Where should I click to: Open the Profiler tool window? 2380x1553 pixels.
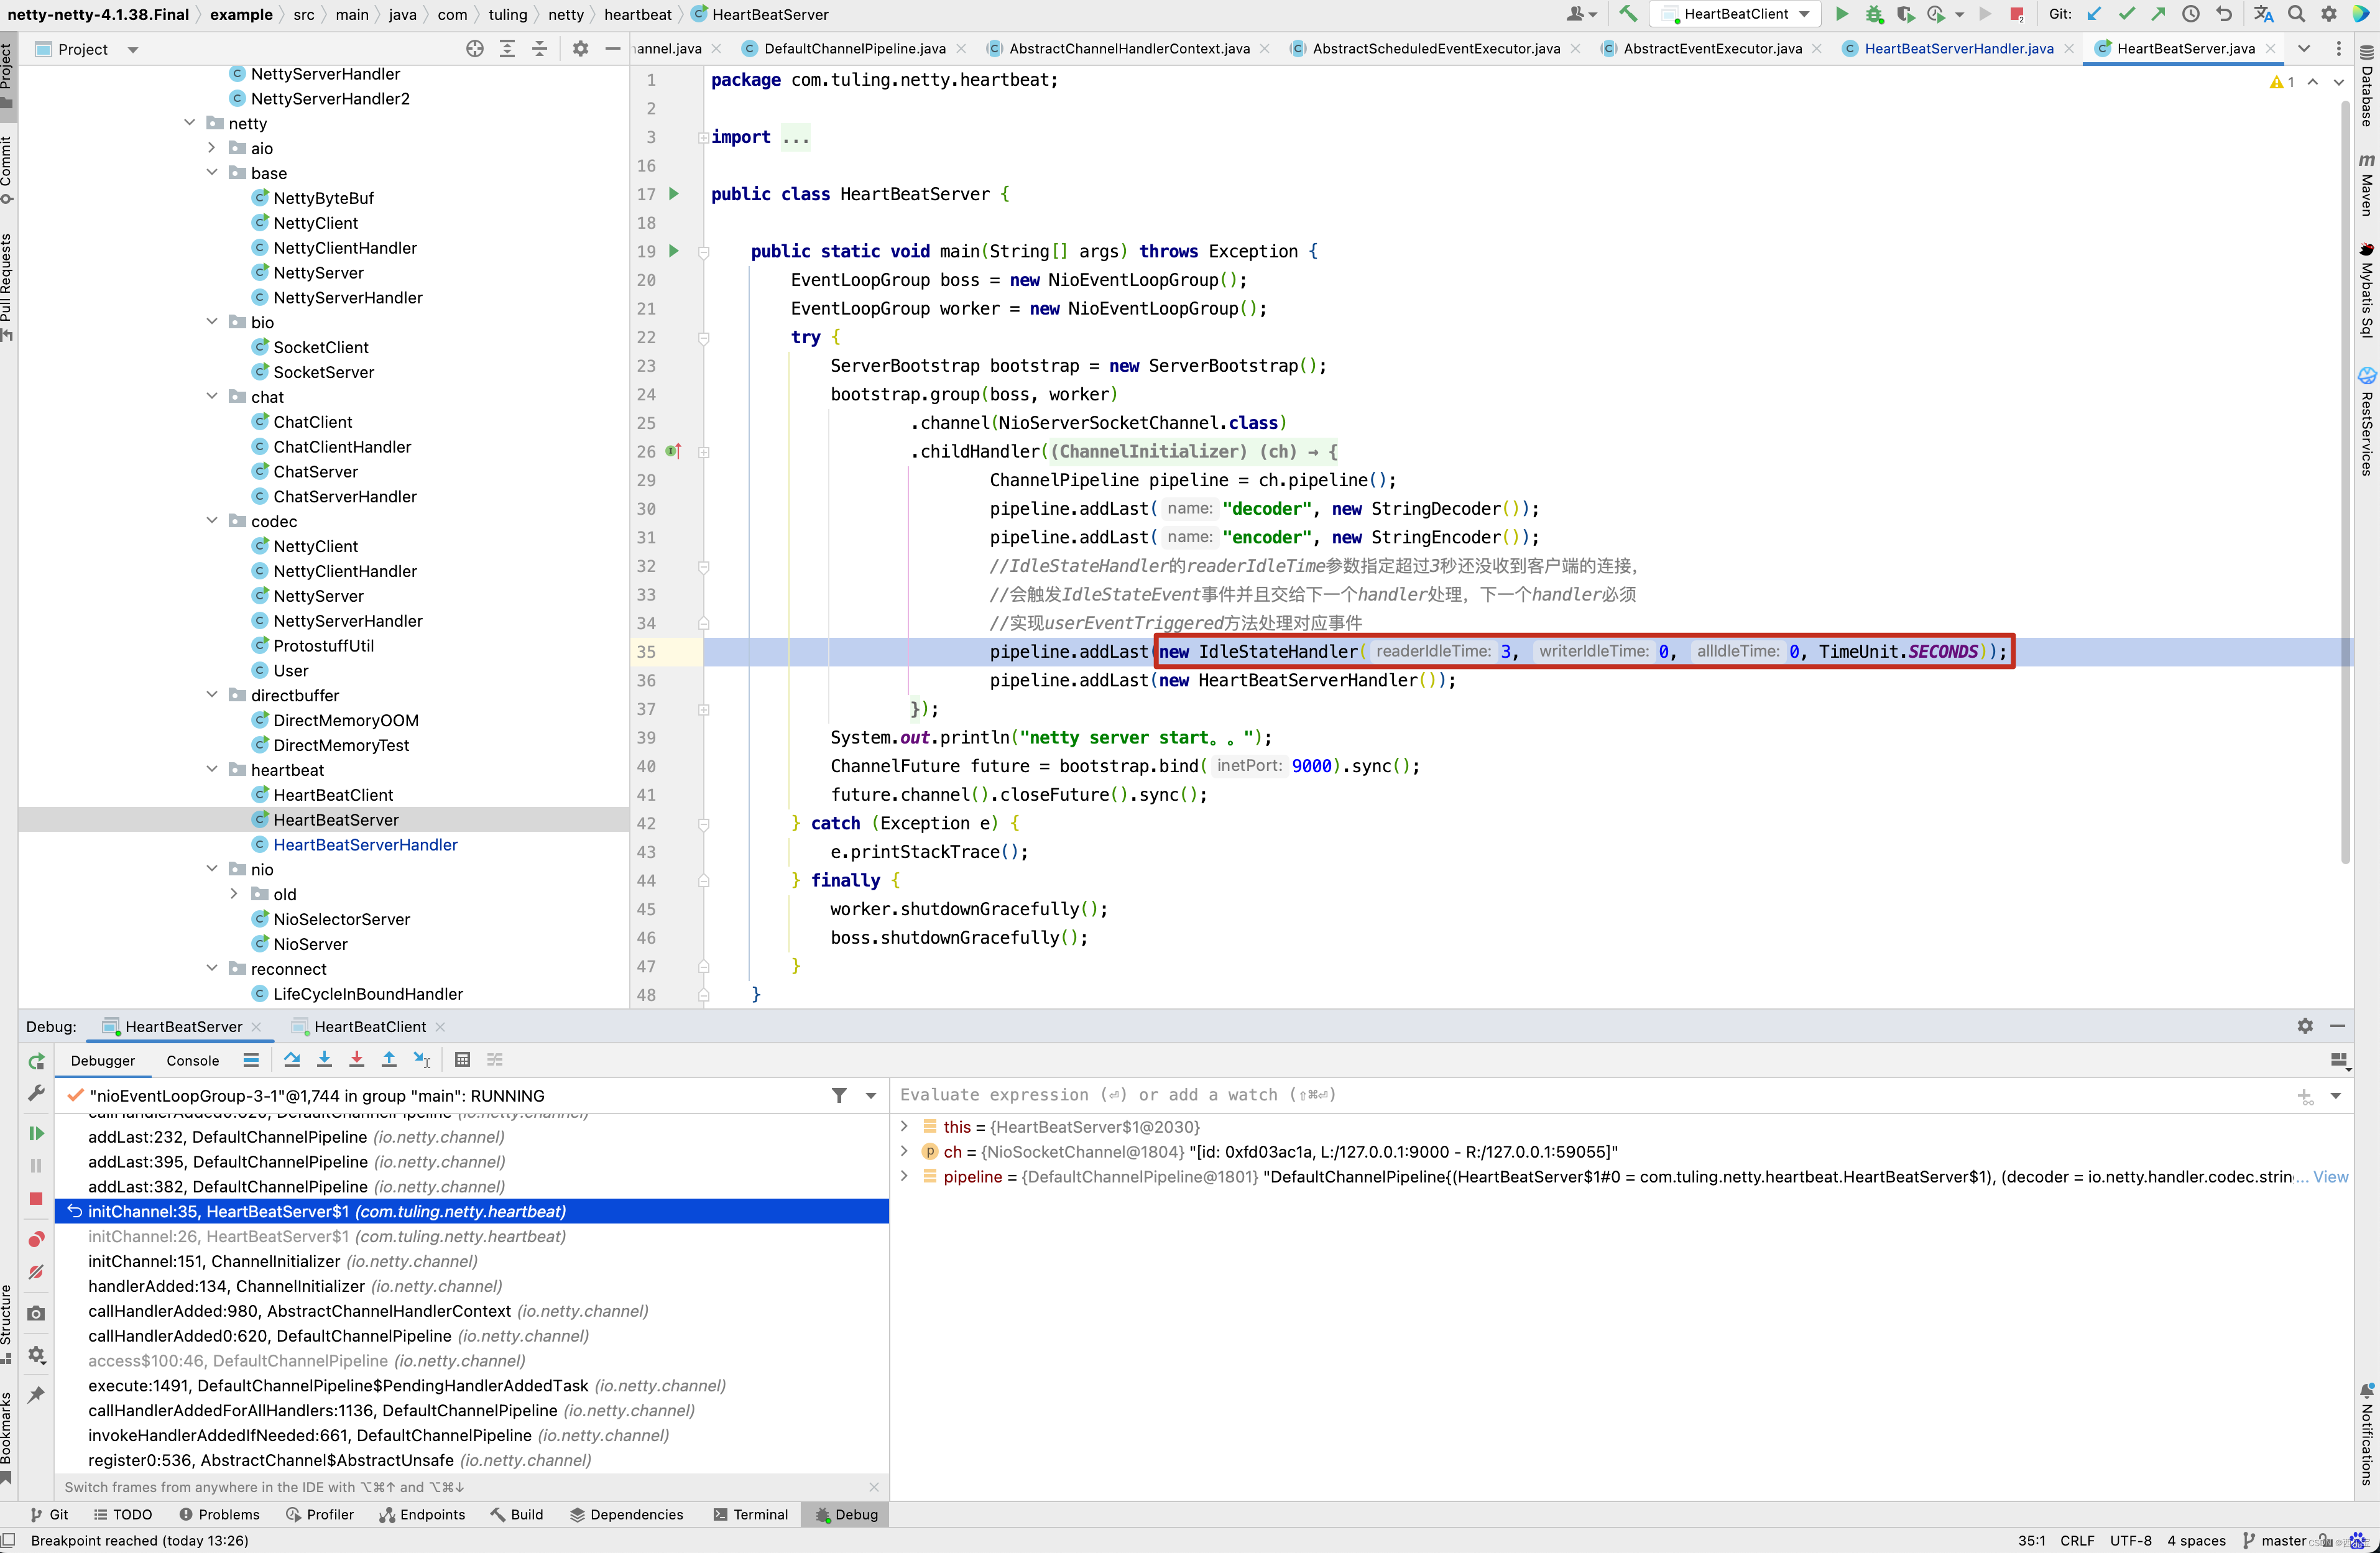[319, 1514]
